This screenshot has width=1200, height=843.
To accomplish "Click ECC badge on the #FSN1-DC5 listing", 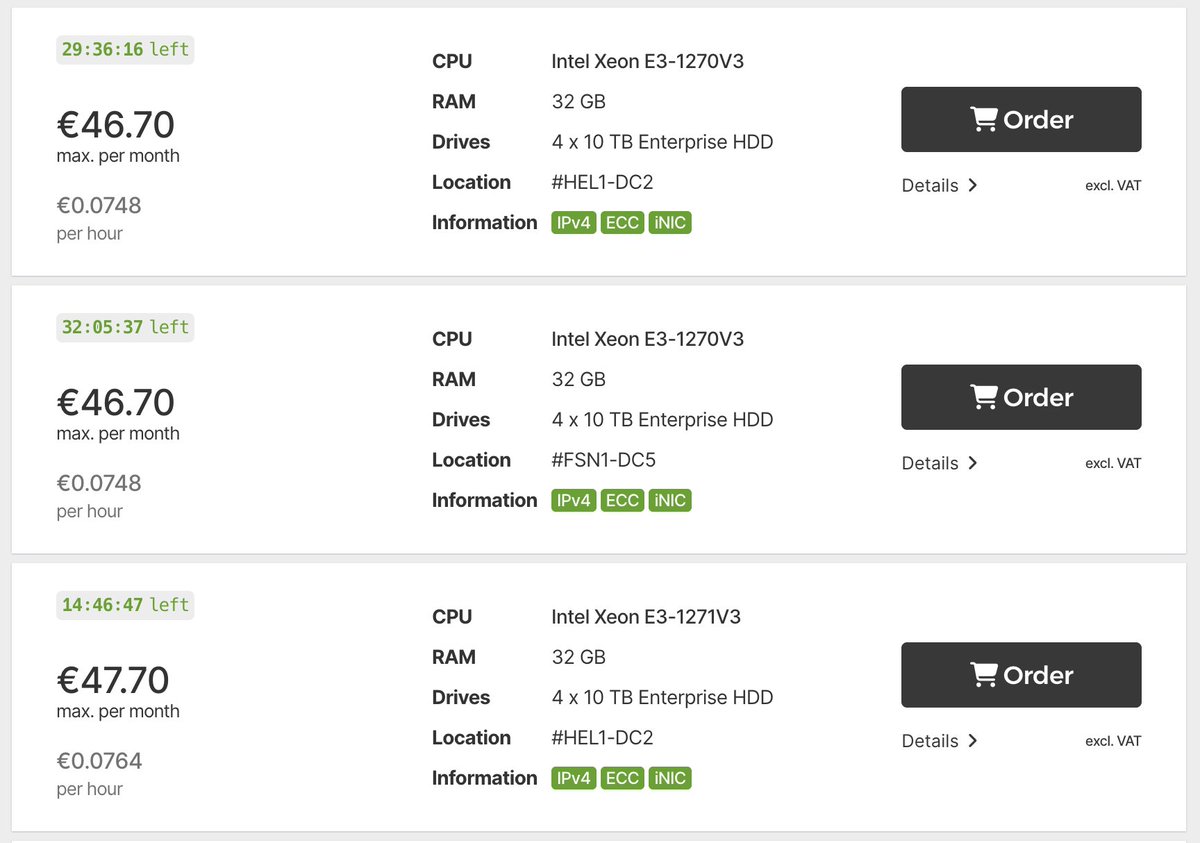I will pos(622,500).
